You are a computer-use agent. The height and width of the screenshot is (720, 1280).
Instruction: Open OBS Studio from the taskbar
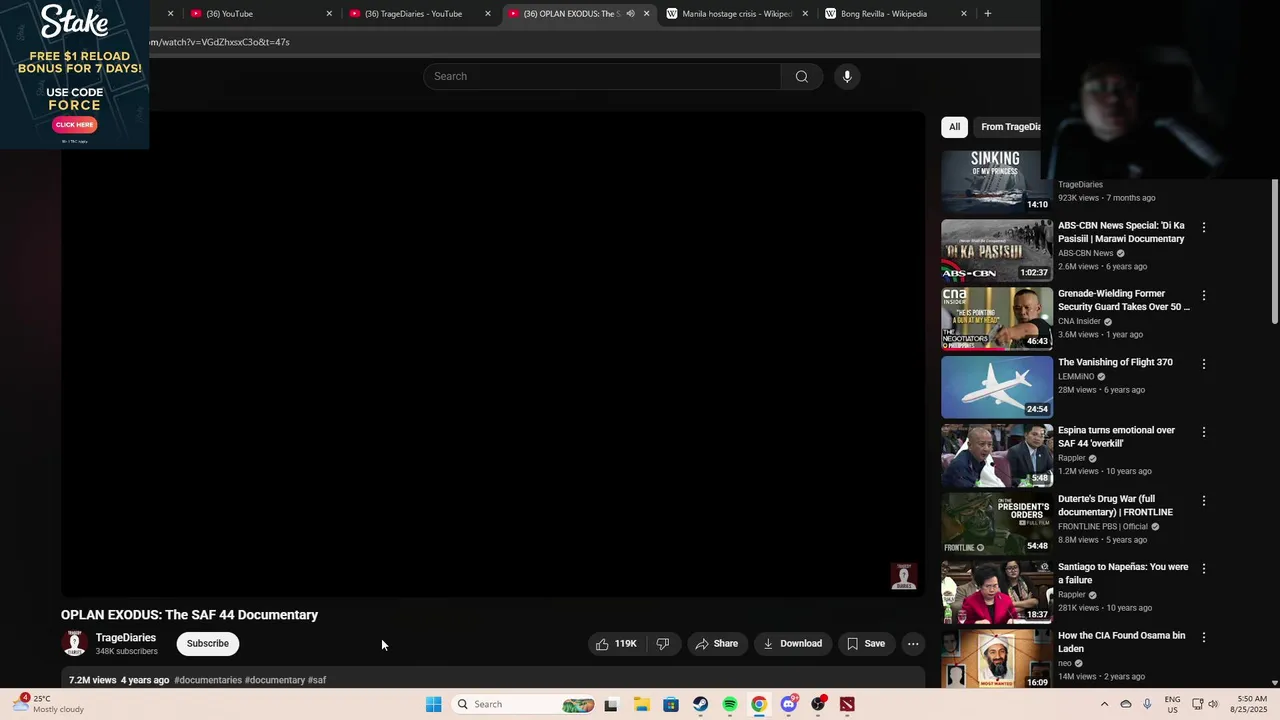click(x=818, y=704)
